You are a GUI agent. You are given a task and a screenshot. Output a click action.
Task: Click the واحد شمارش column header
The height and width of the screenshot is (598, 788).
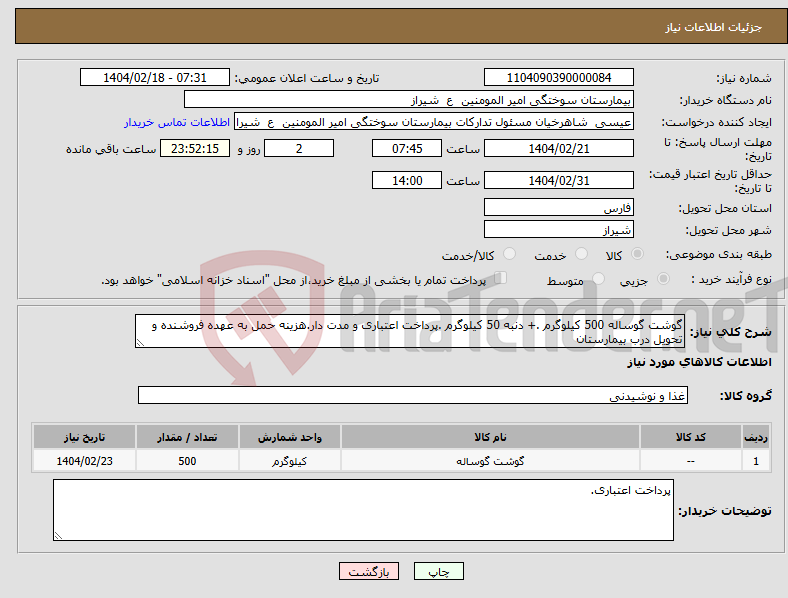290,437
